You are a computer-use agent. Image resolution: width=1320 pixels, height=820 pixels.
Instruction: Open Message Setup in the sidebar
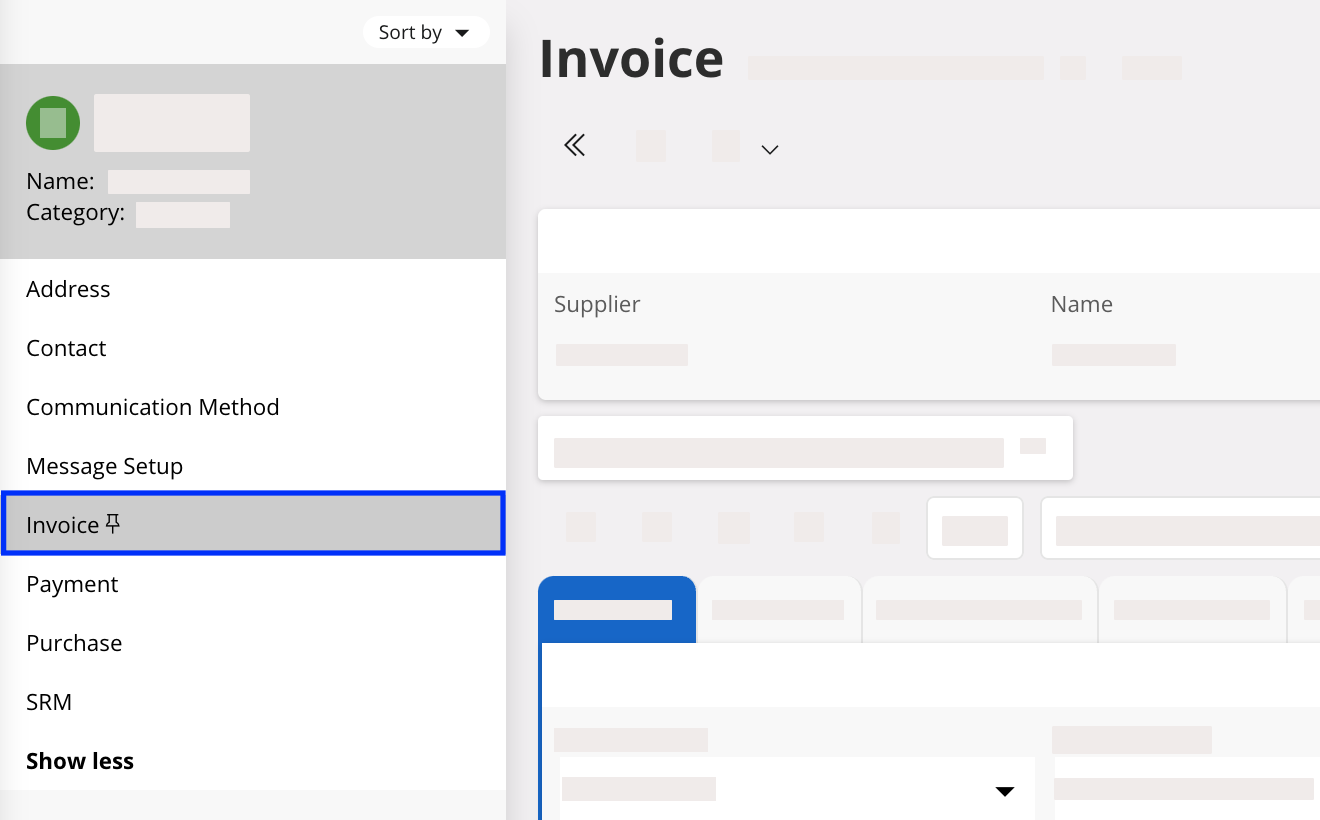click(x=104, y=466)
